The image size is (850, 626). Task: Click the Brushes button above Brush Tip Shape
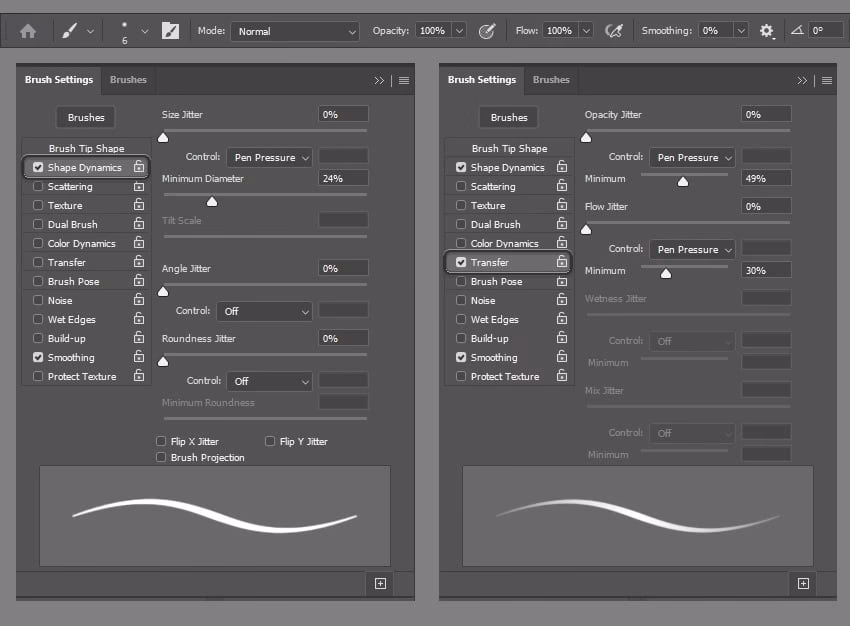(85, 117)
